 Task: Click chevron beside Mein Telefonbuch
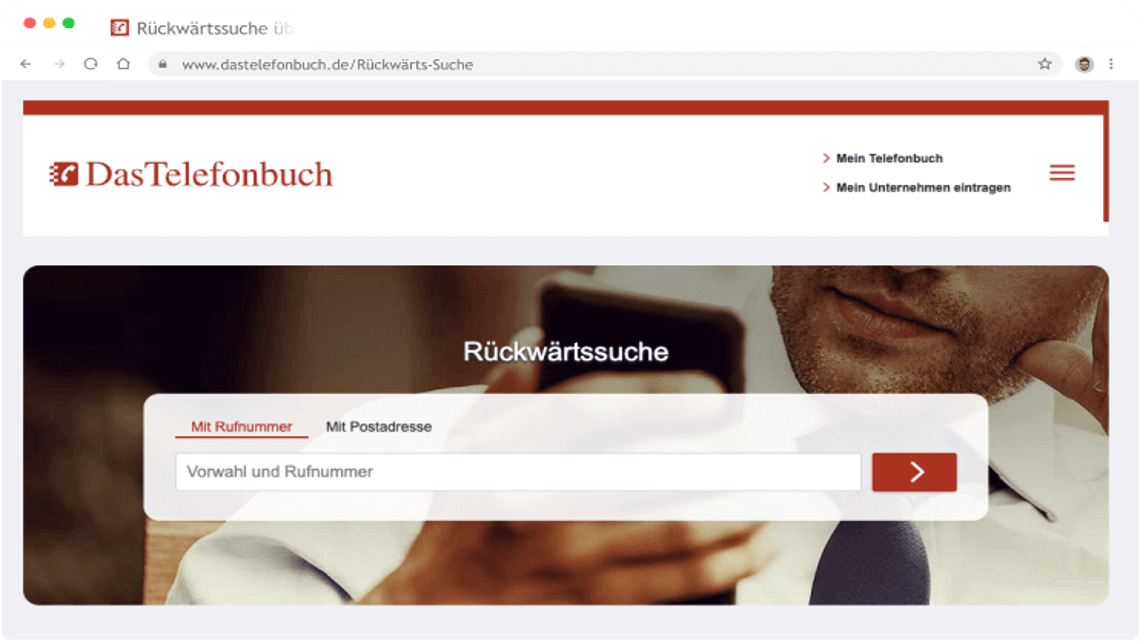click(826, 158)
